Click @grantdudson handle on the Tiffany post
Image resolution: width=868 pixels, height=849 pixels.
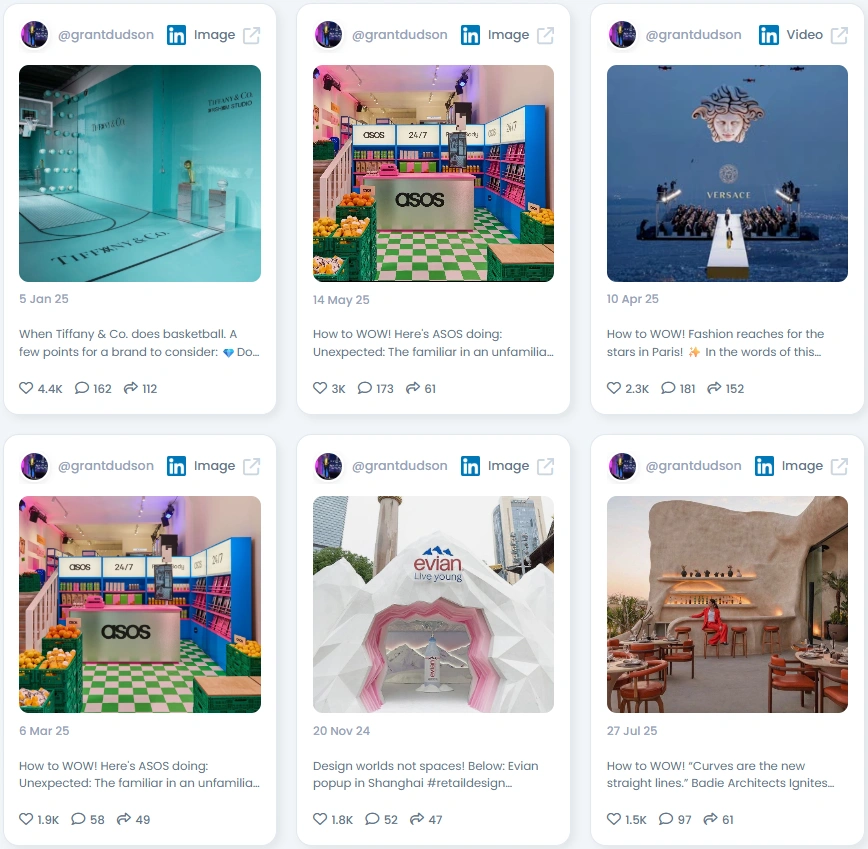pos(106,35)
